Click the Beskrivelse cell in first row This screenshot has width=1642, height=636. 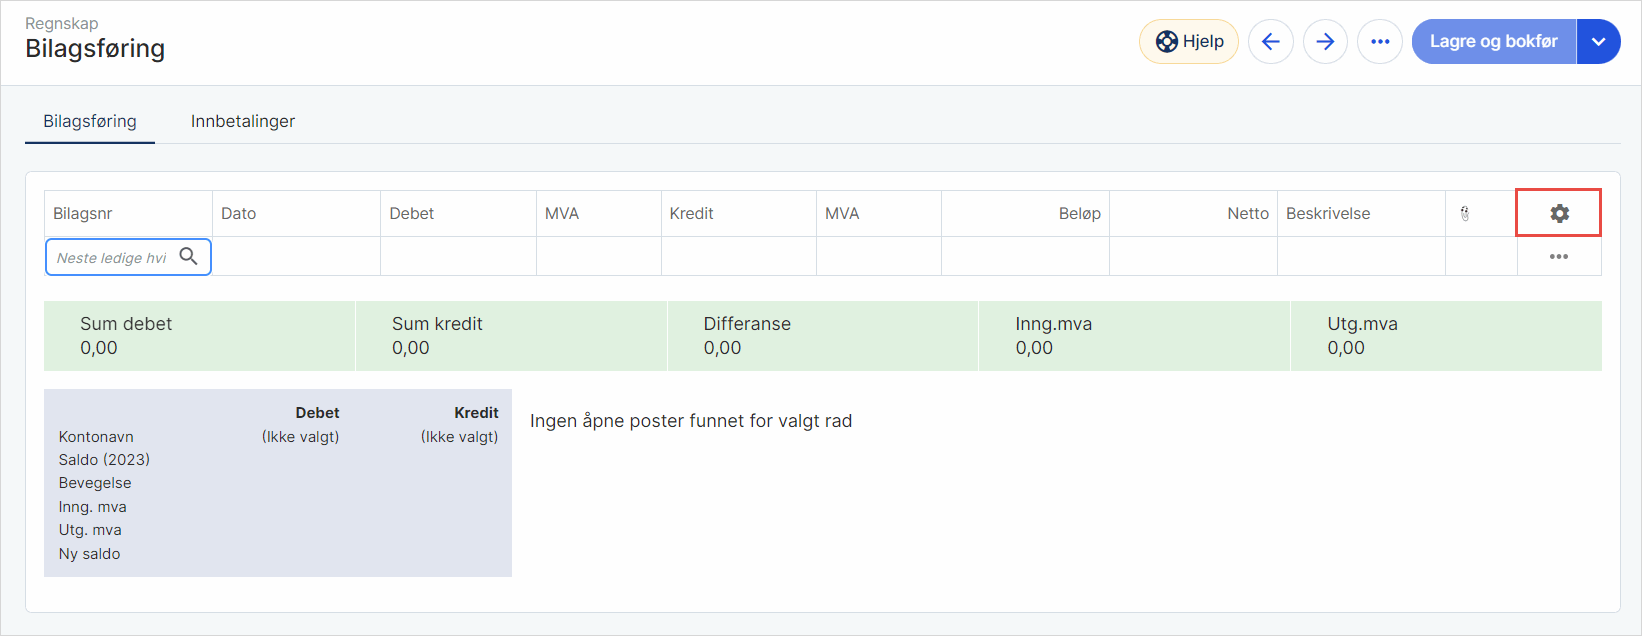point(1361,257)
